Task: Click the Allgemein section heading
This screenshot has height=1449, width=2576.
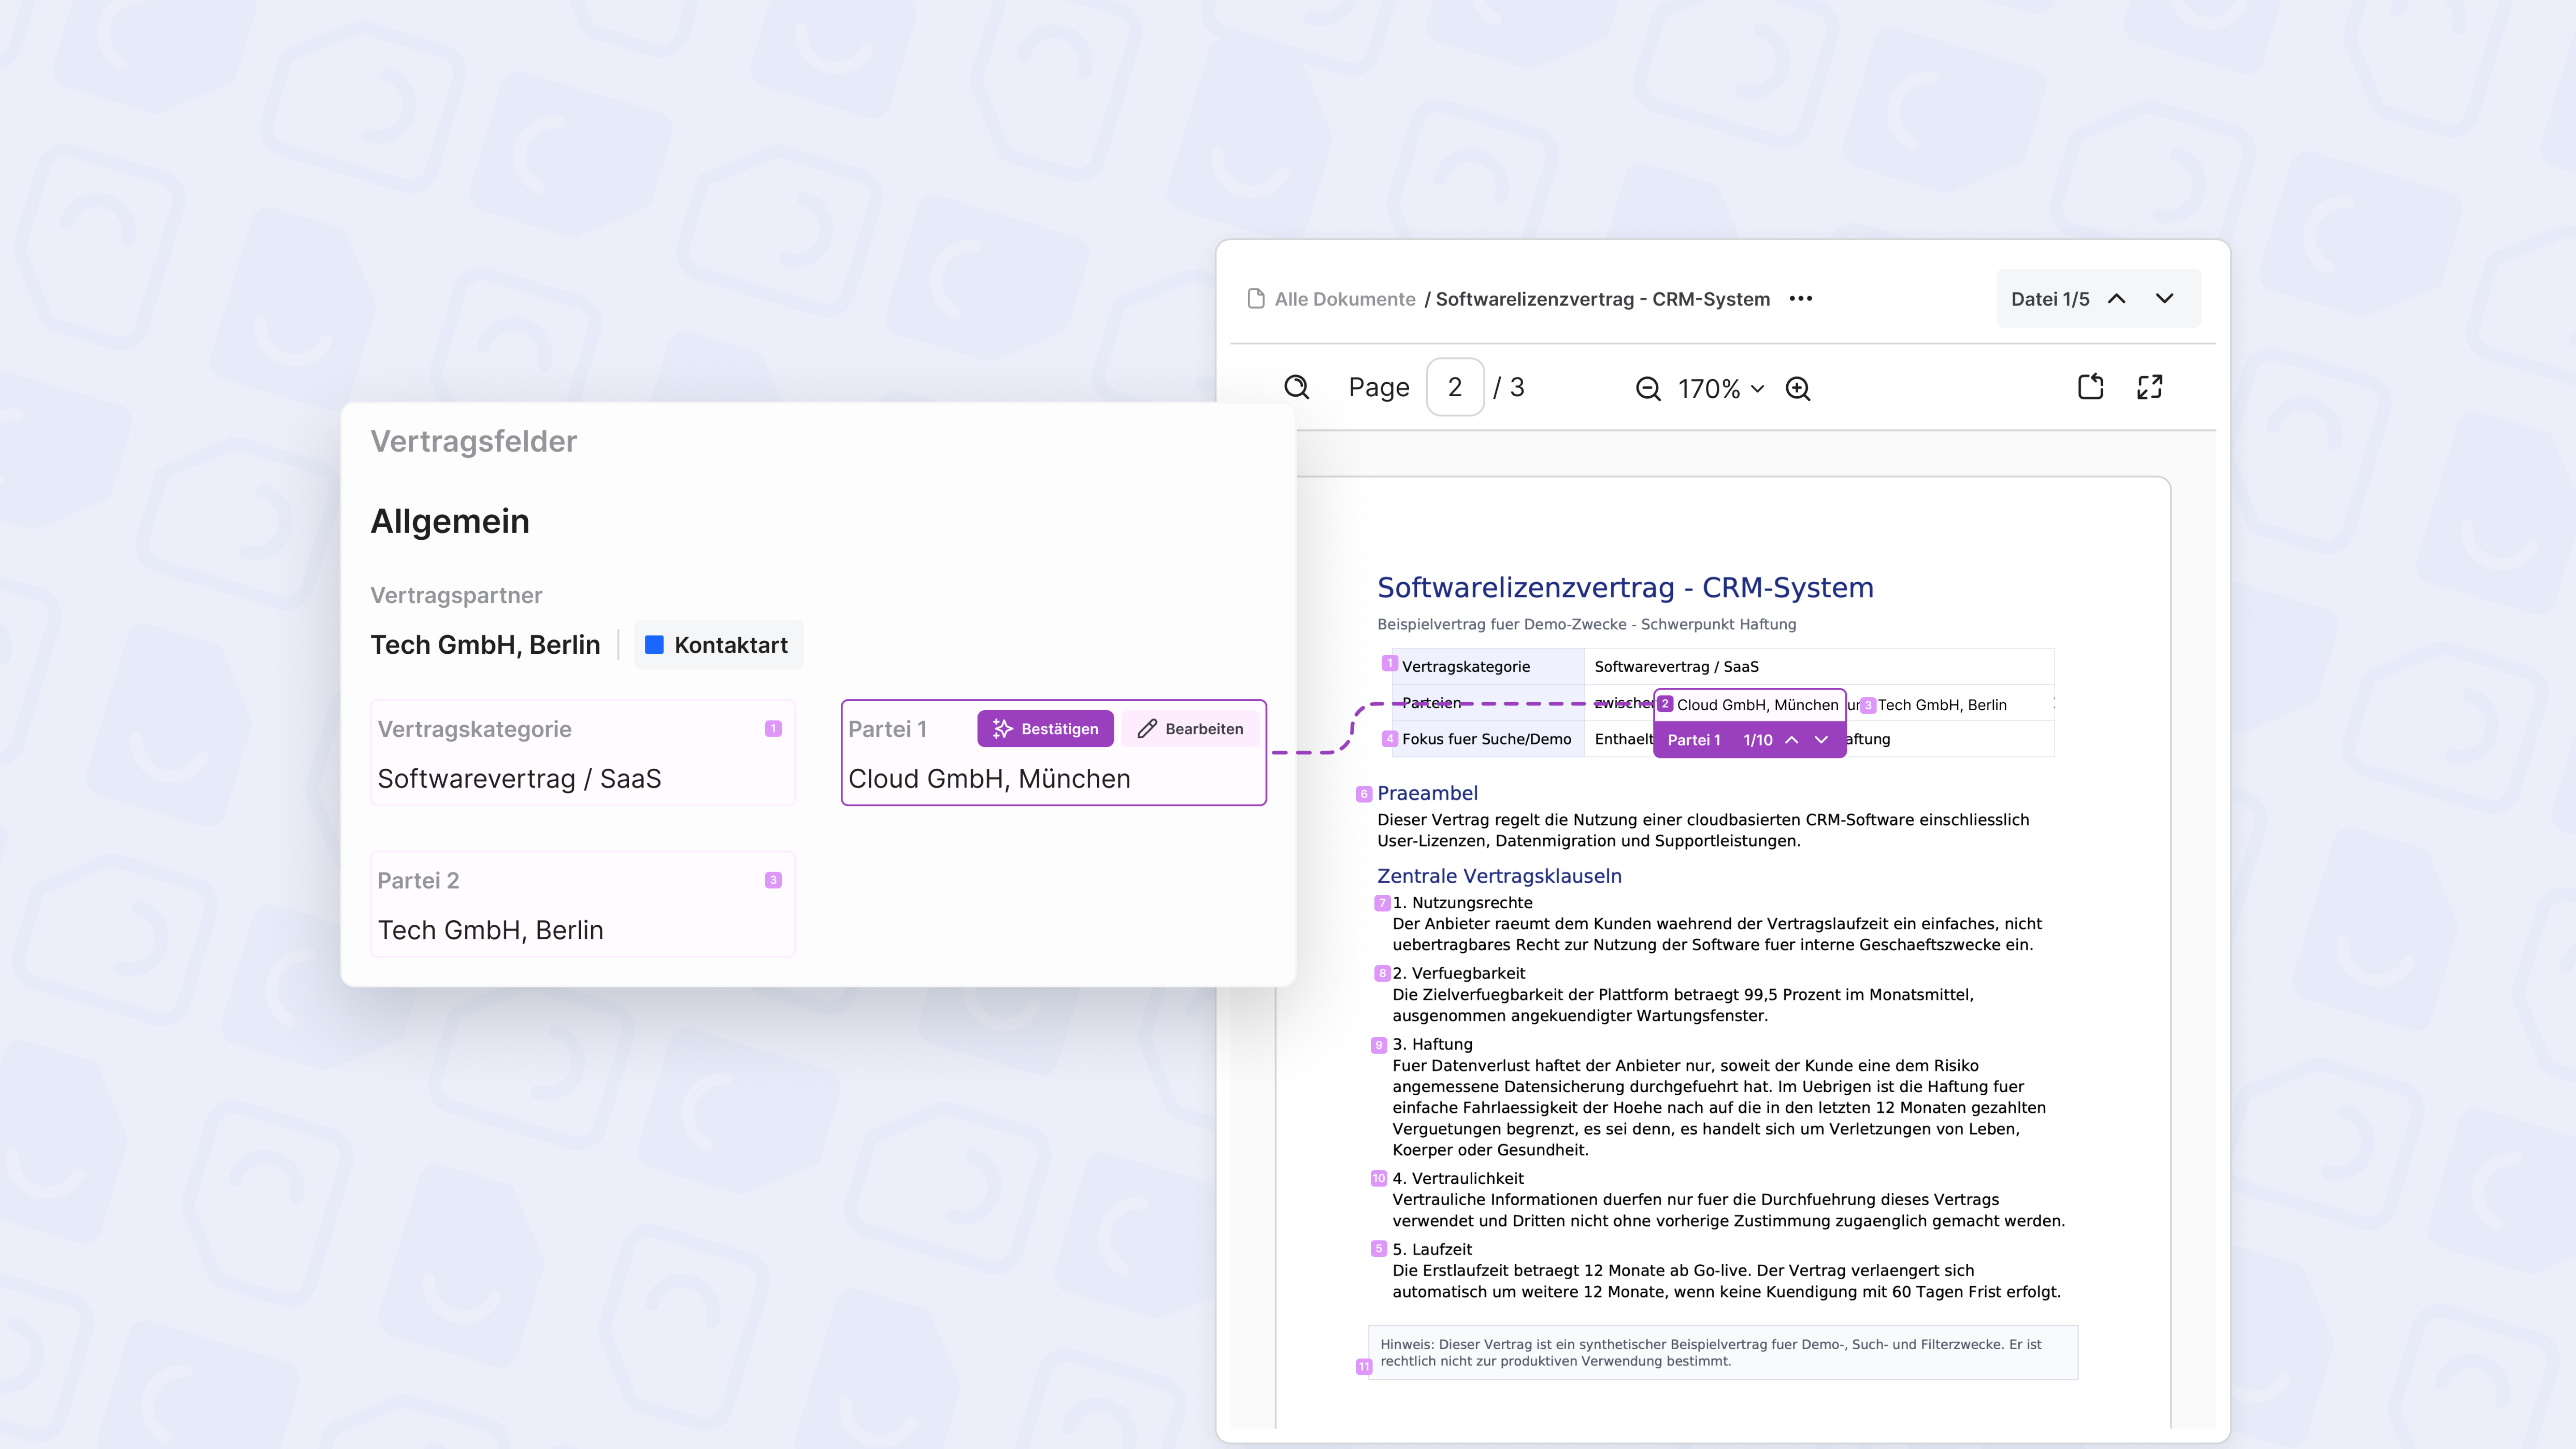Action: 450,521
